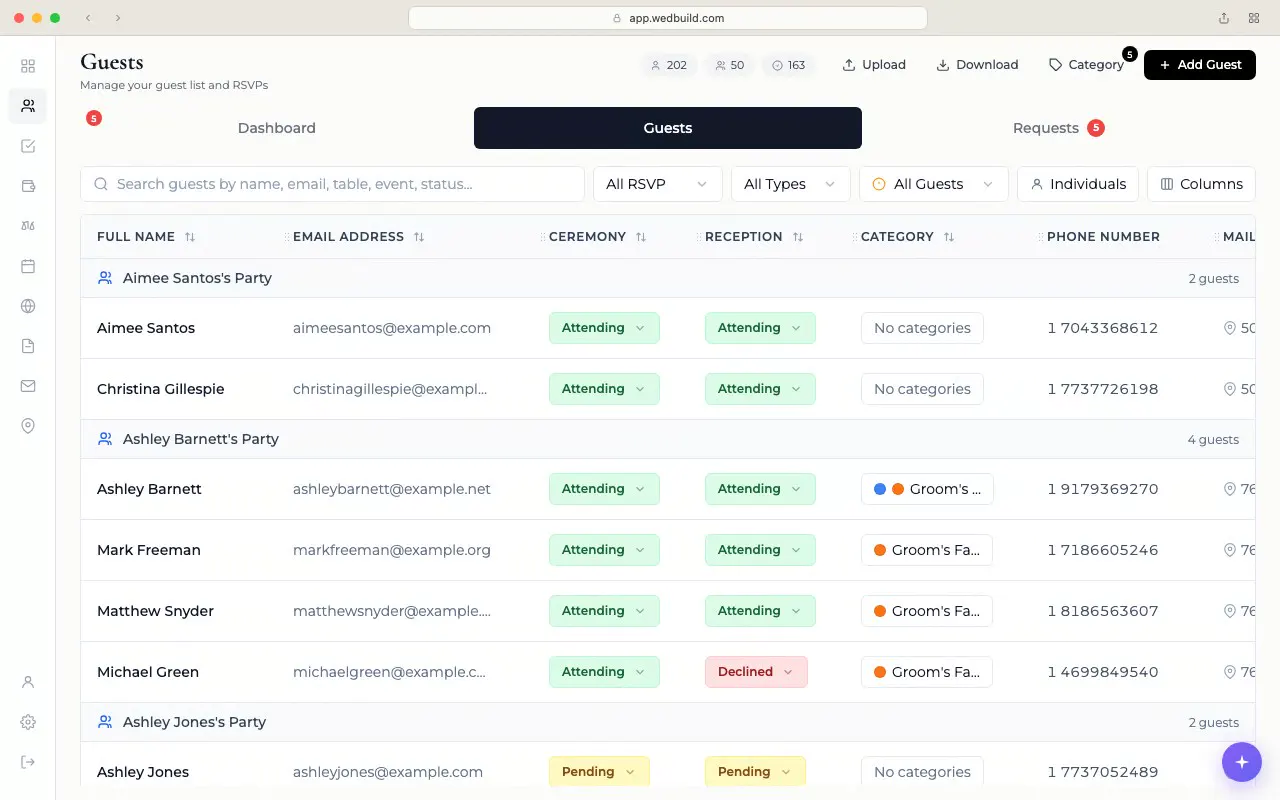Click the Add Guest button
Screen dimensions: 1280x800
(x=1200, y=65)
